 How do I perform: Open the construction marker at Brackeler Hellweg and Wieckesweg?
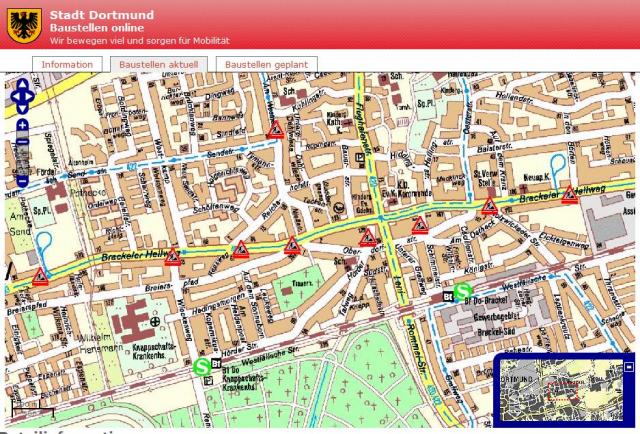click(x=173, y=257)
